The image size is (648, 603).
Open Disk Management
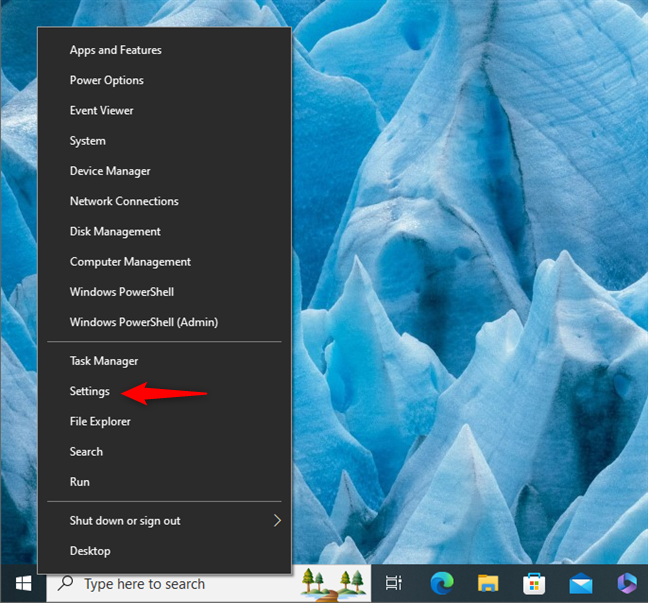(x=164, y=231)
